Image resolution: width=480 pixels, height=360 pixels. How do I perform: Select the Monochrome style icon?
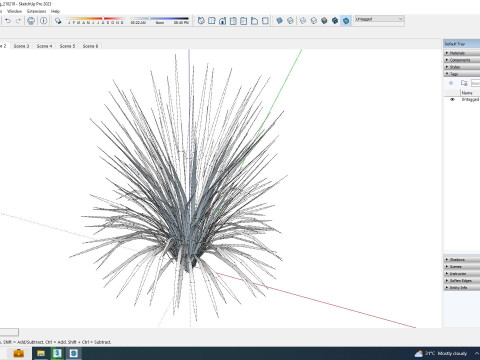346,21
